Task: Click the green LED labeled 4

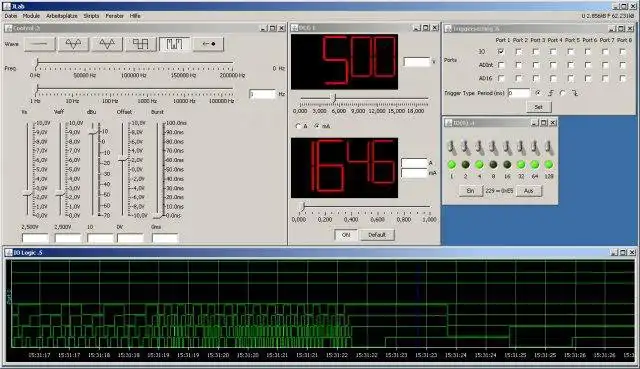Action: [x=479, y=165]
